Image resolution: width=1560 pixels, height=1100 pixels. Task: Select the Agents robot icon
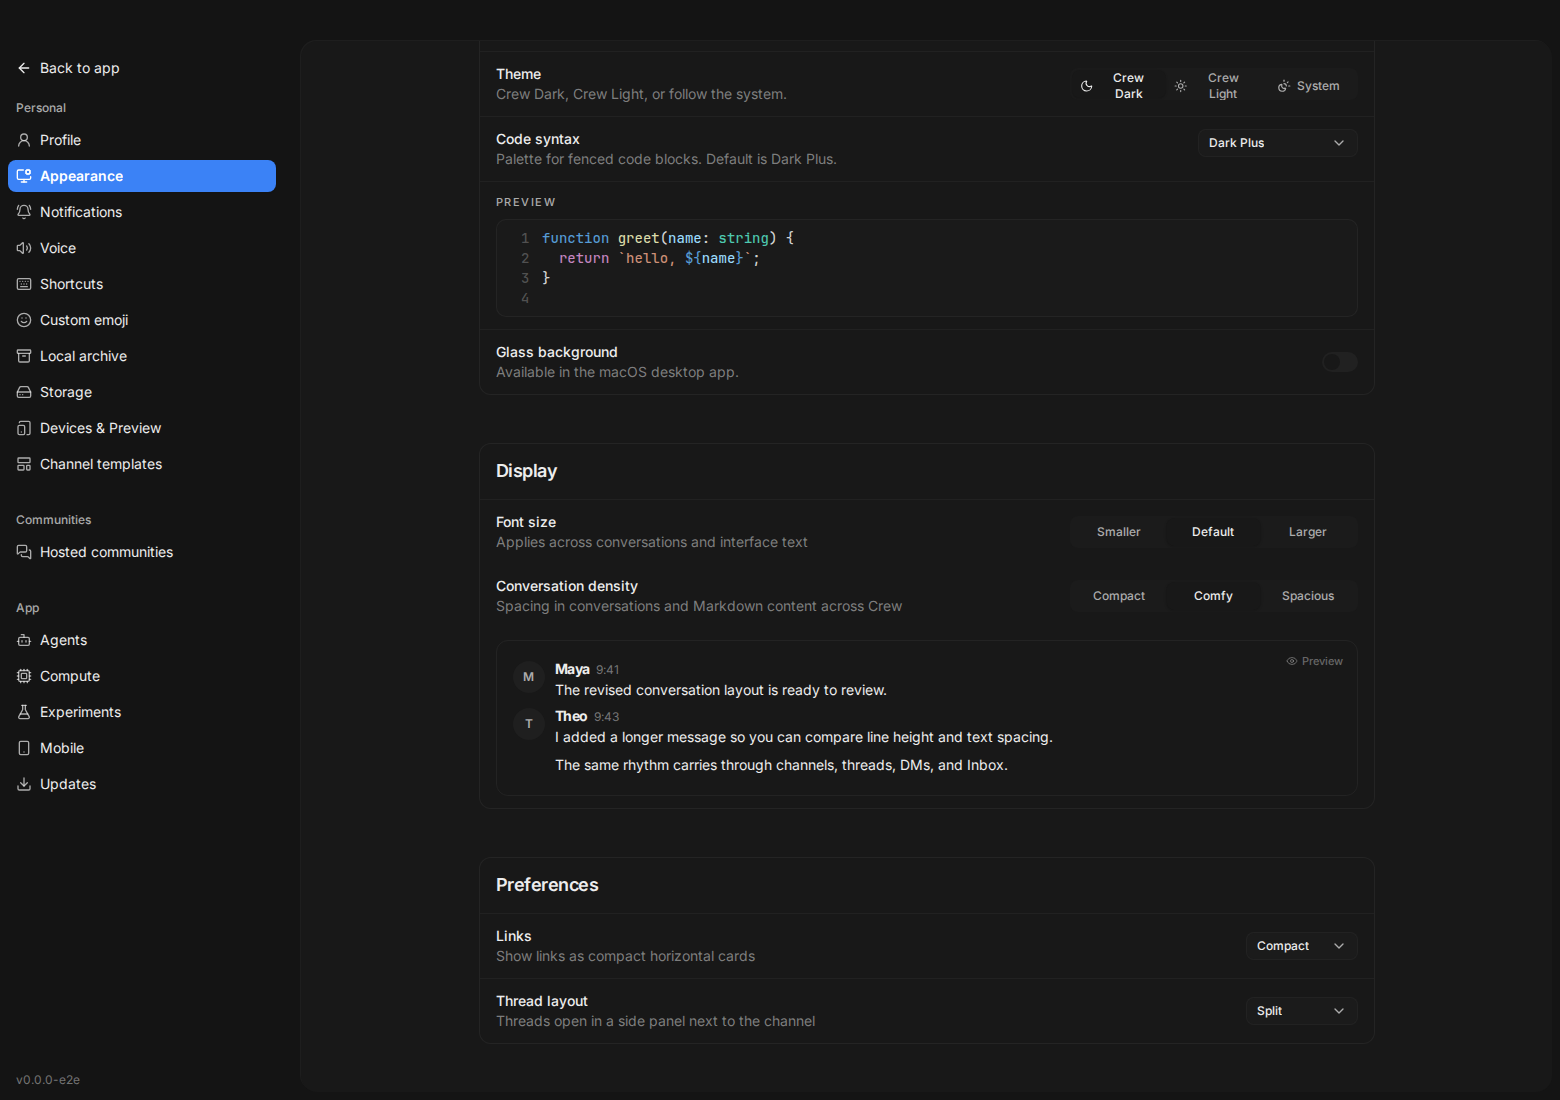24,640
